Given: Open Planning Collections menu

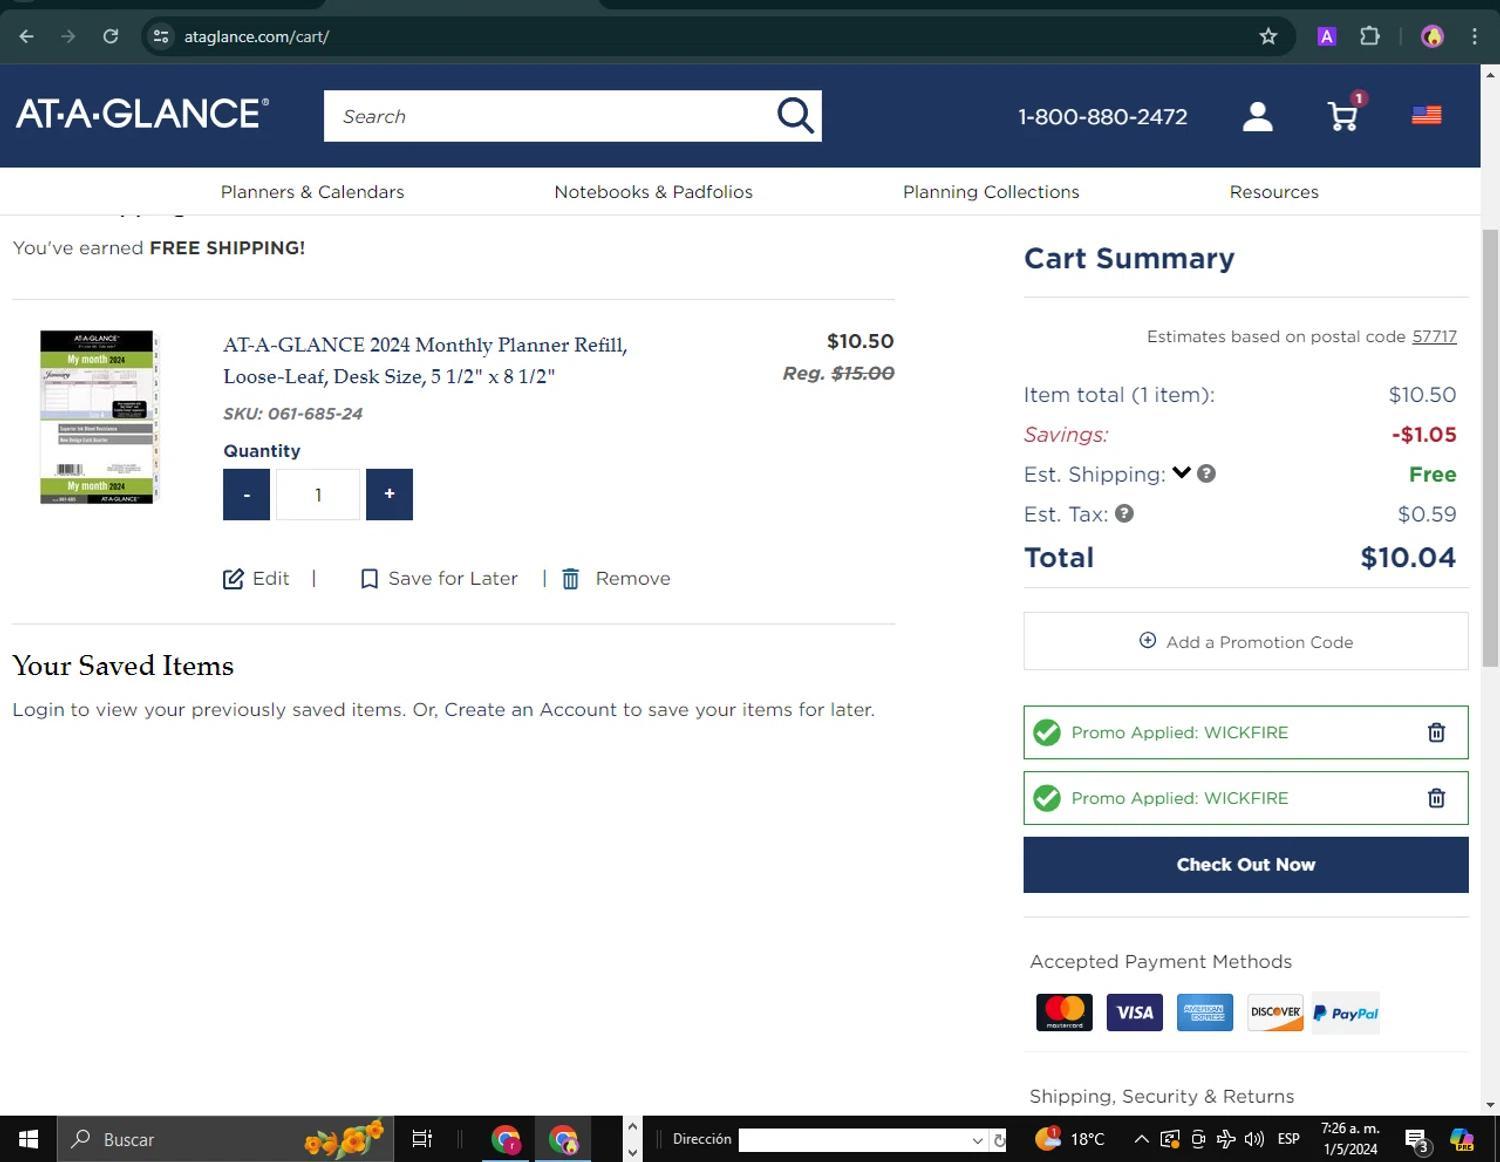Looking at the screenshot, I should pos(991,192).
